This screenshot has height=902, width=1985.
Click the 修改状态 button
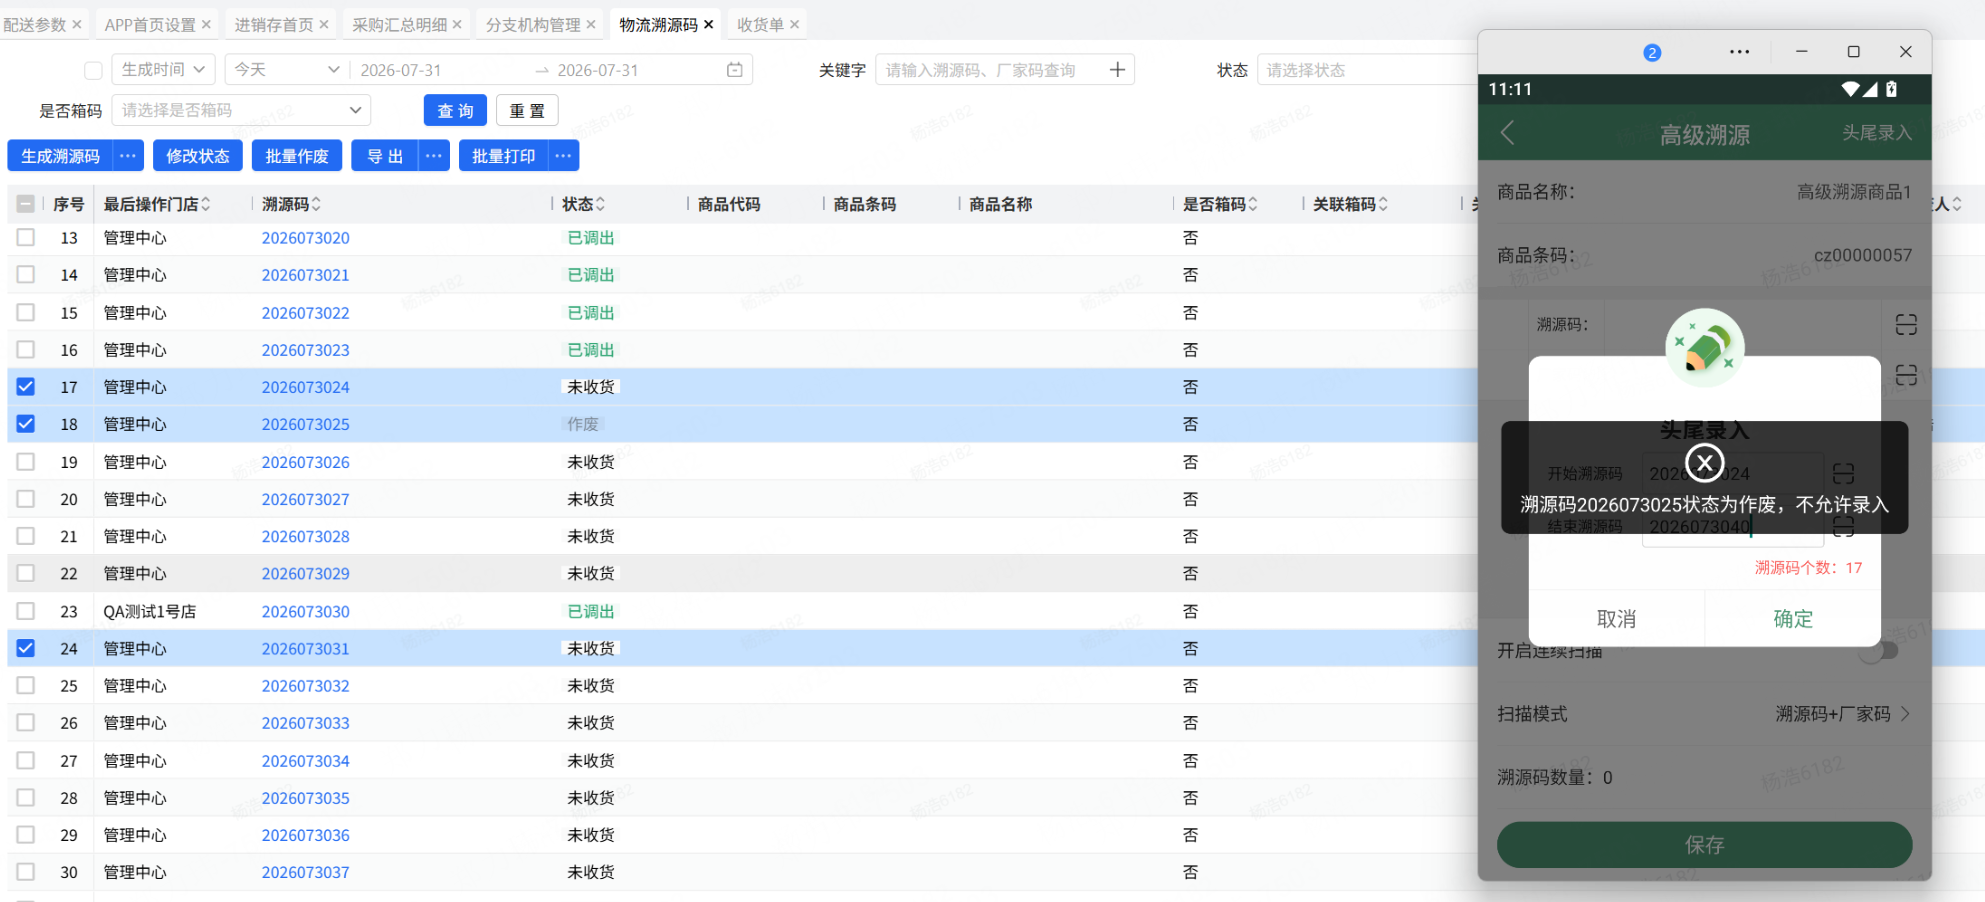[198, 156]
